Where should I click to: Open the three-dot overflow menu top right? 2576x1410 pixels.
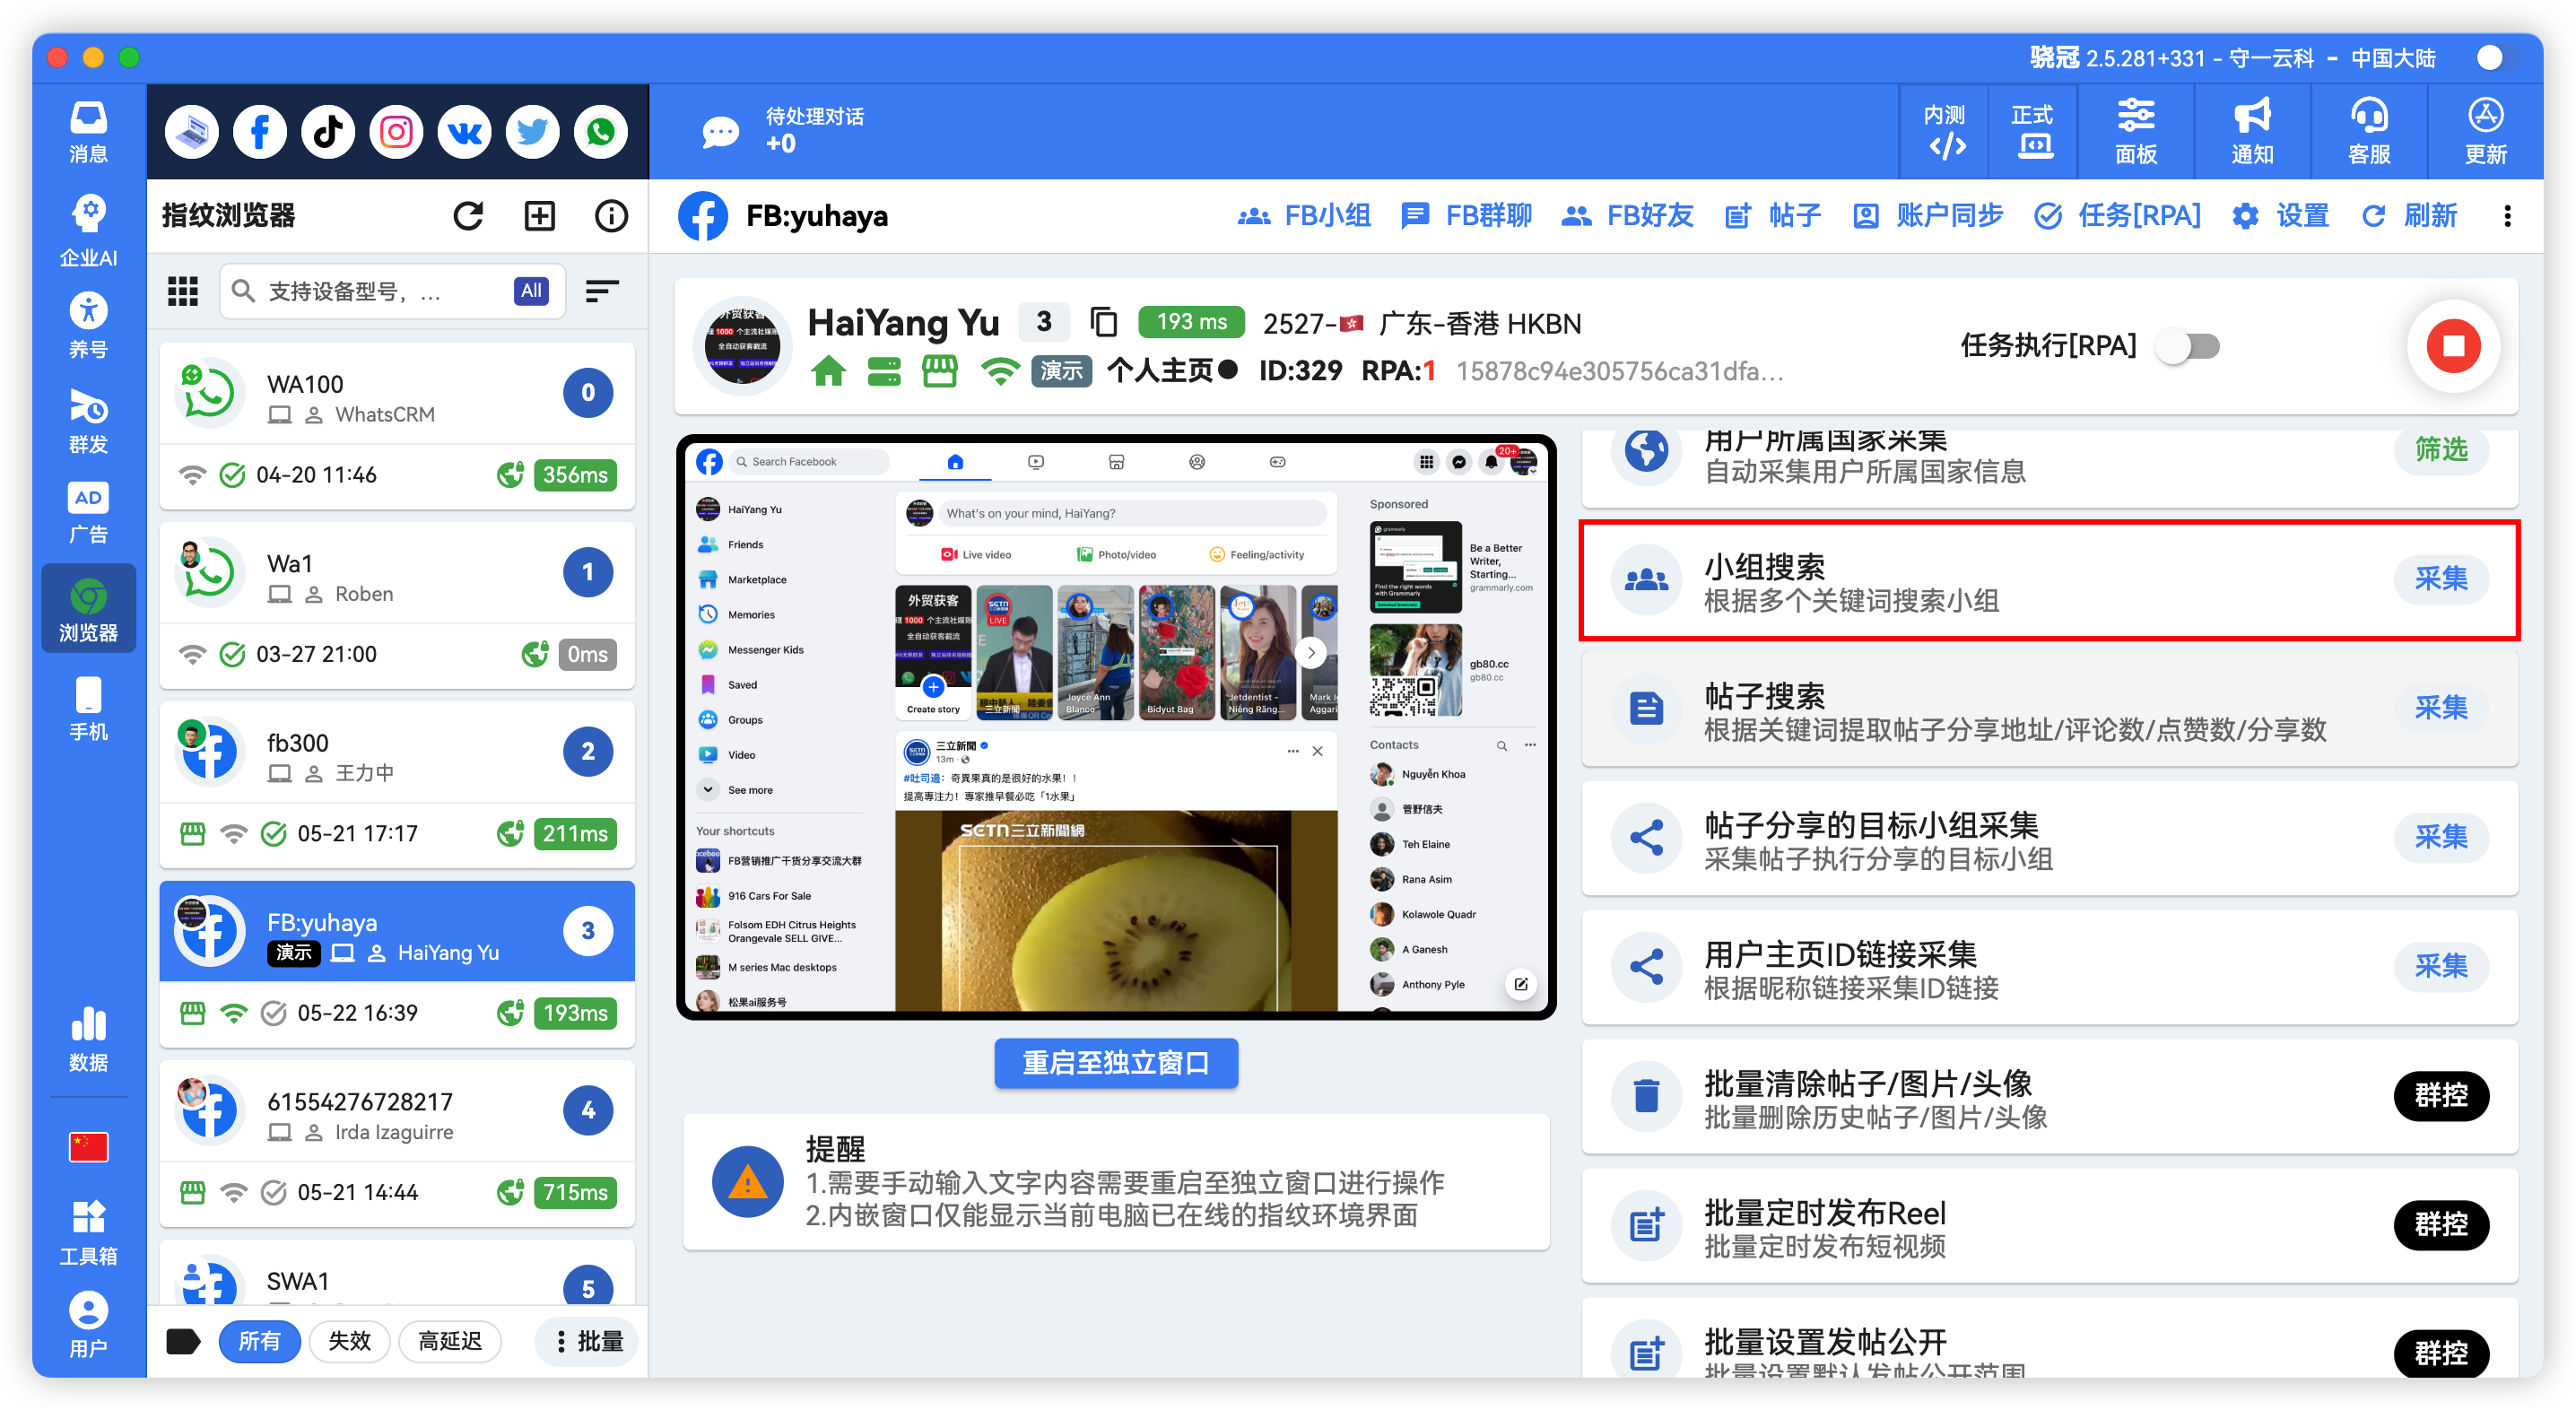pyautogui.click(x=2508, y=217)
